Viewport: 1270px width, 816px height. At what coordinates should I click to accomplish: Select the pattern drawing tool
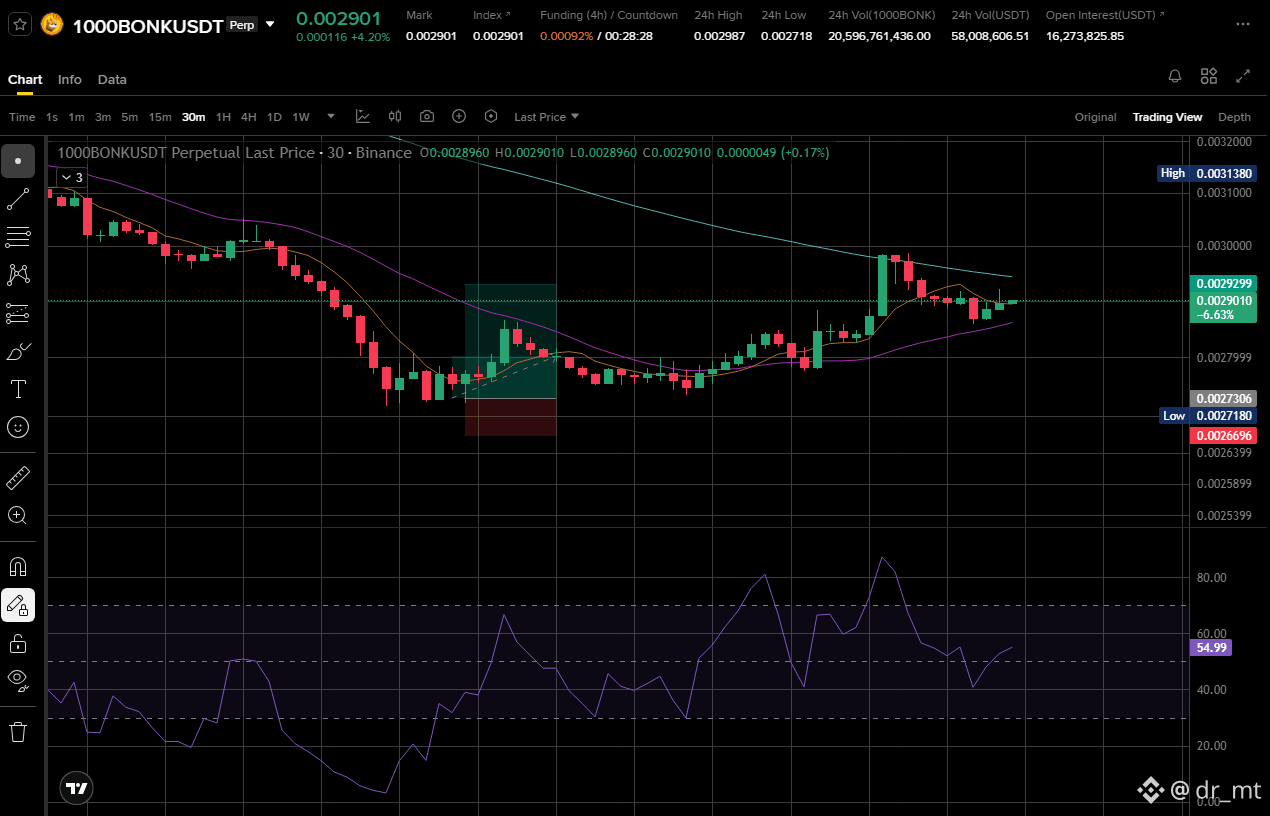click(x=18, y=274)
